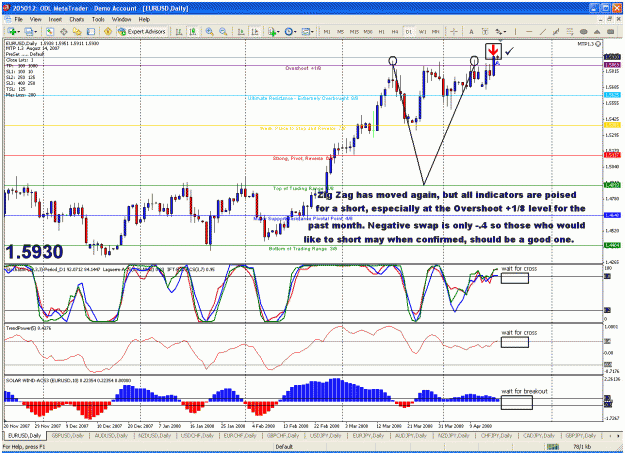Click the New Order icon
Screen dimensions: 625x453
(108, 32)
